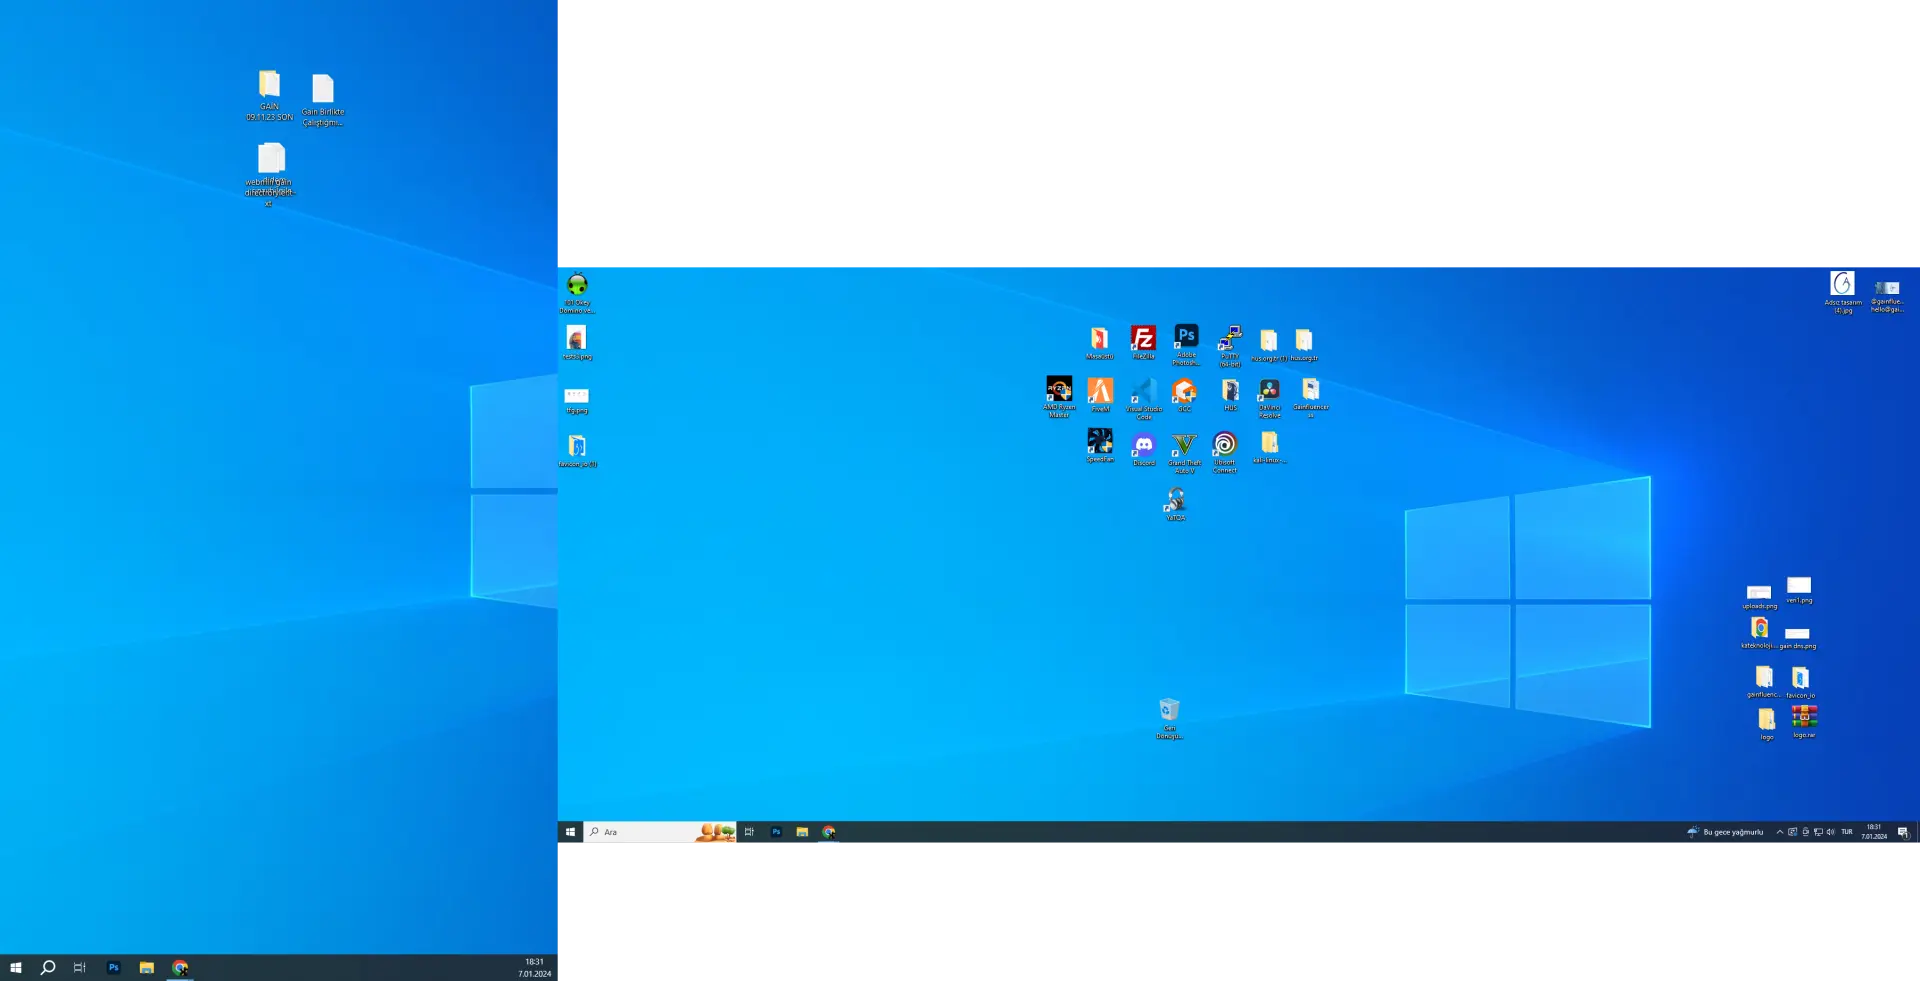1920x981 pixels.
Task: Open the clock on the right taskbar
Action: click(x=1874, y=832)
